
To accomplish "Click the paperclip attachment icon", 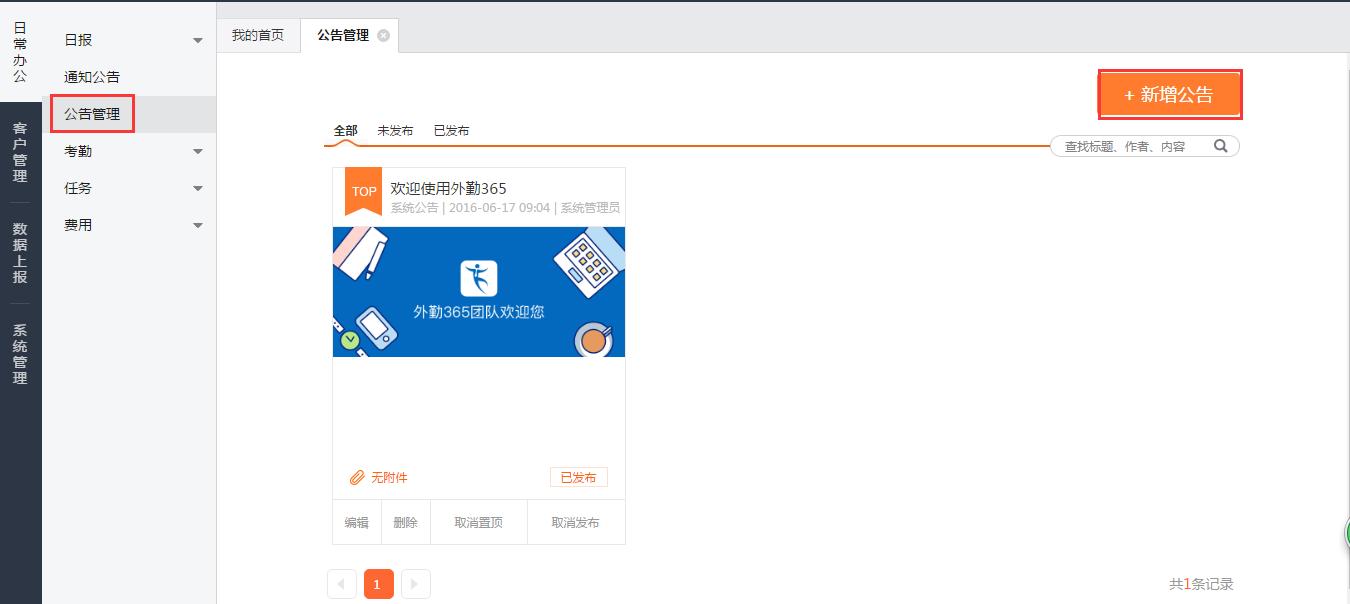I will 357,478.
